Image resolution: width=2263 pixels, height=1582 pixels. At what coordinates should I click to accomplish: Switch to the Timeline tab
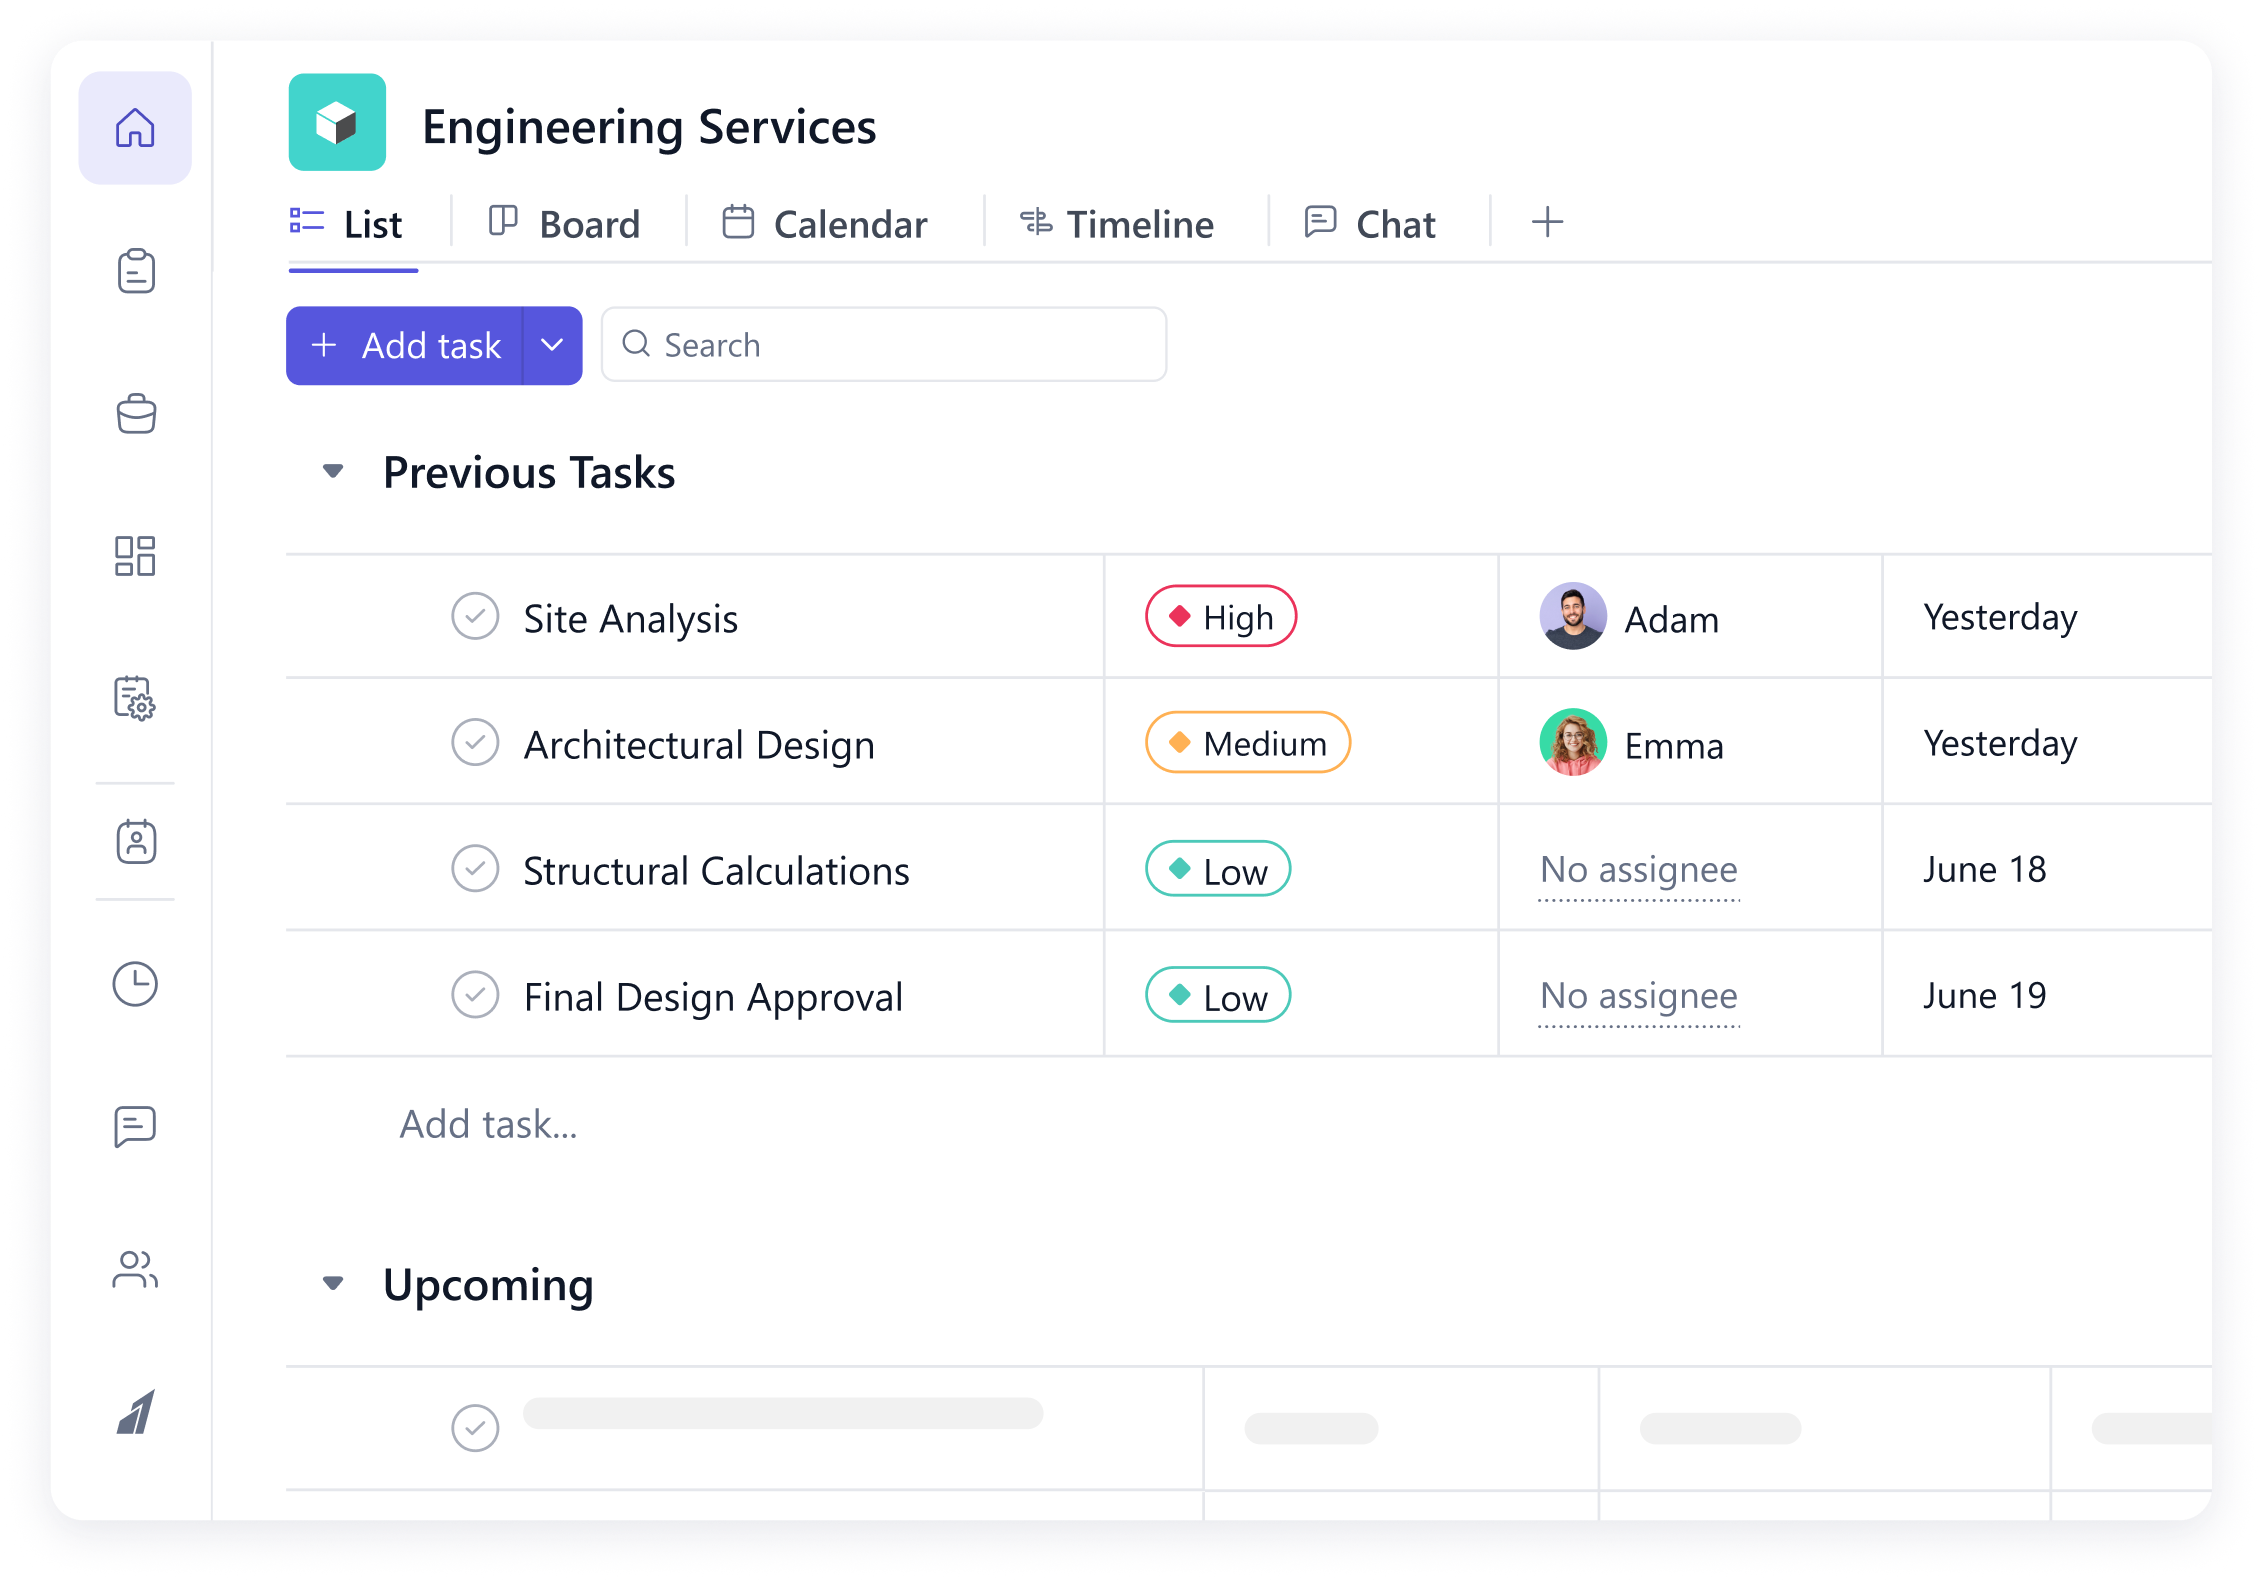pos(1117,224)
